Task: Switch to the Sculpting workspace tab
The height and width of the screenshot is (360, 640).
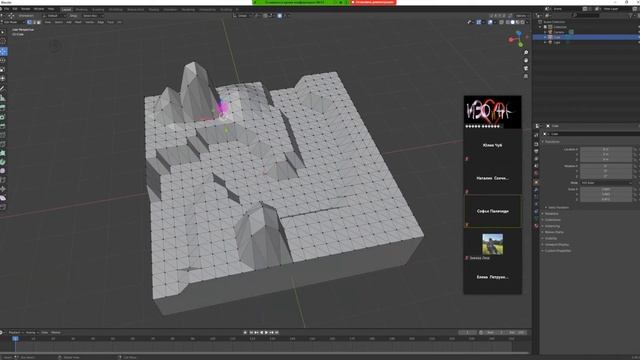Action: (x=98, y=9)
